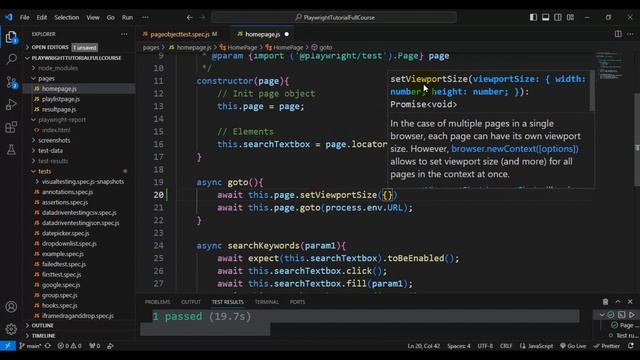Collapse the tests folder
This screenshot has width=640, height=360.
(78, 171)
